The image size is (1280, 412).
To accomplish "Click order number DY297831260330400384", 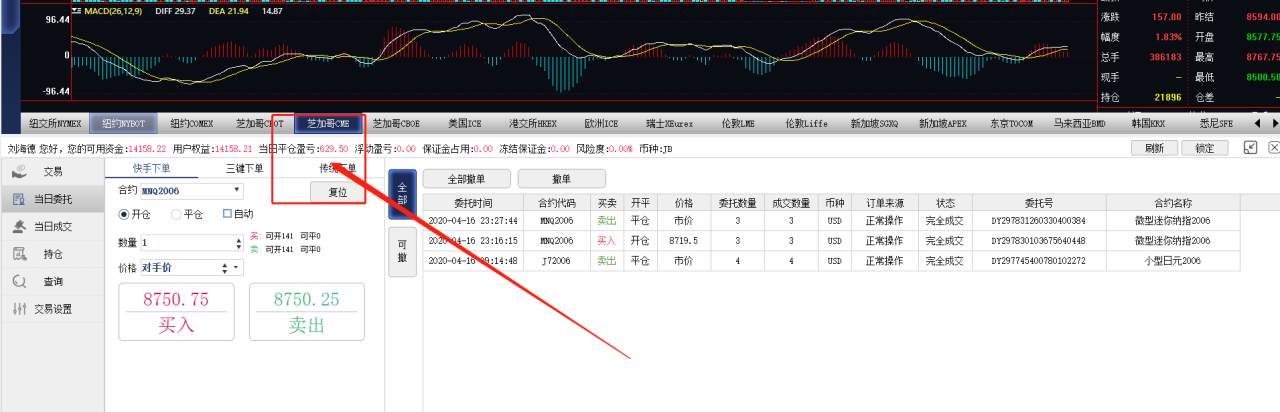I will click(1038, 220).
